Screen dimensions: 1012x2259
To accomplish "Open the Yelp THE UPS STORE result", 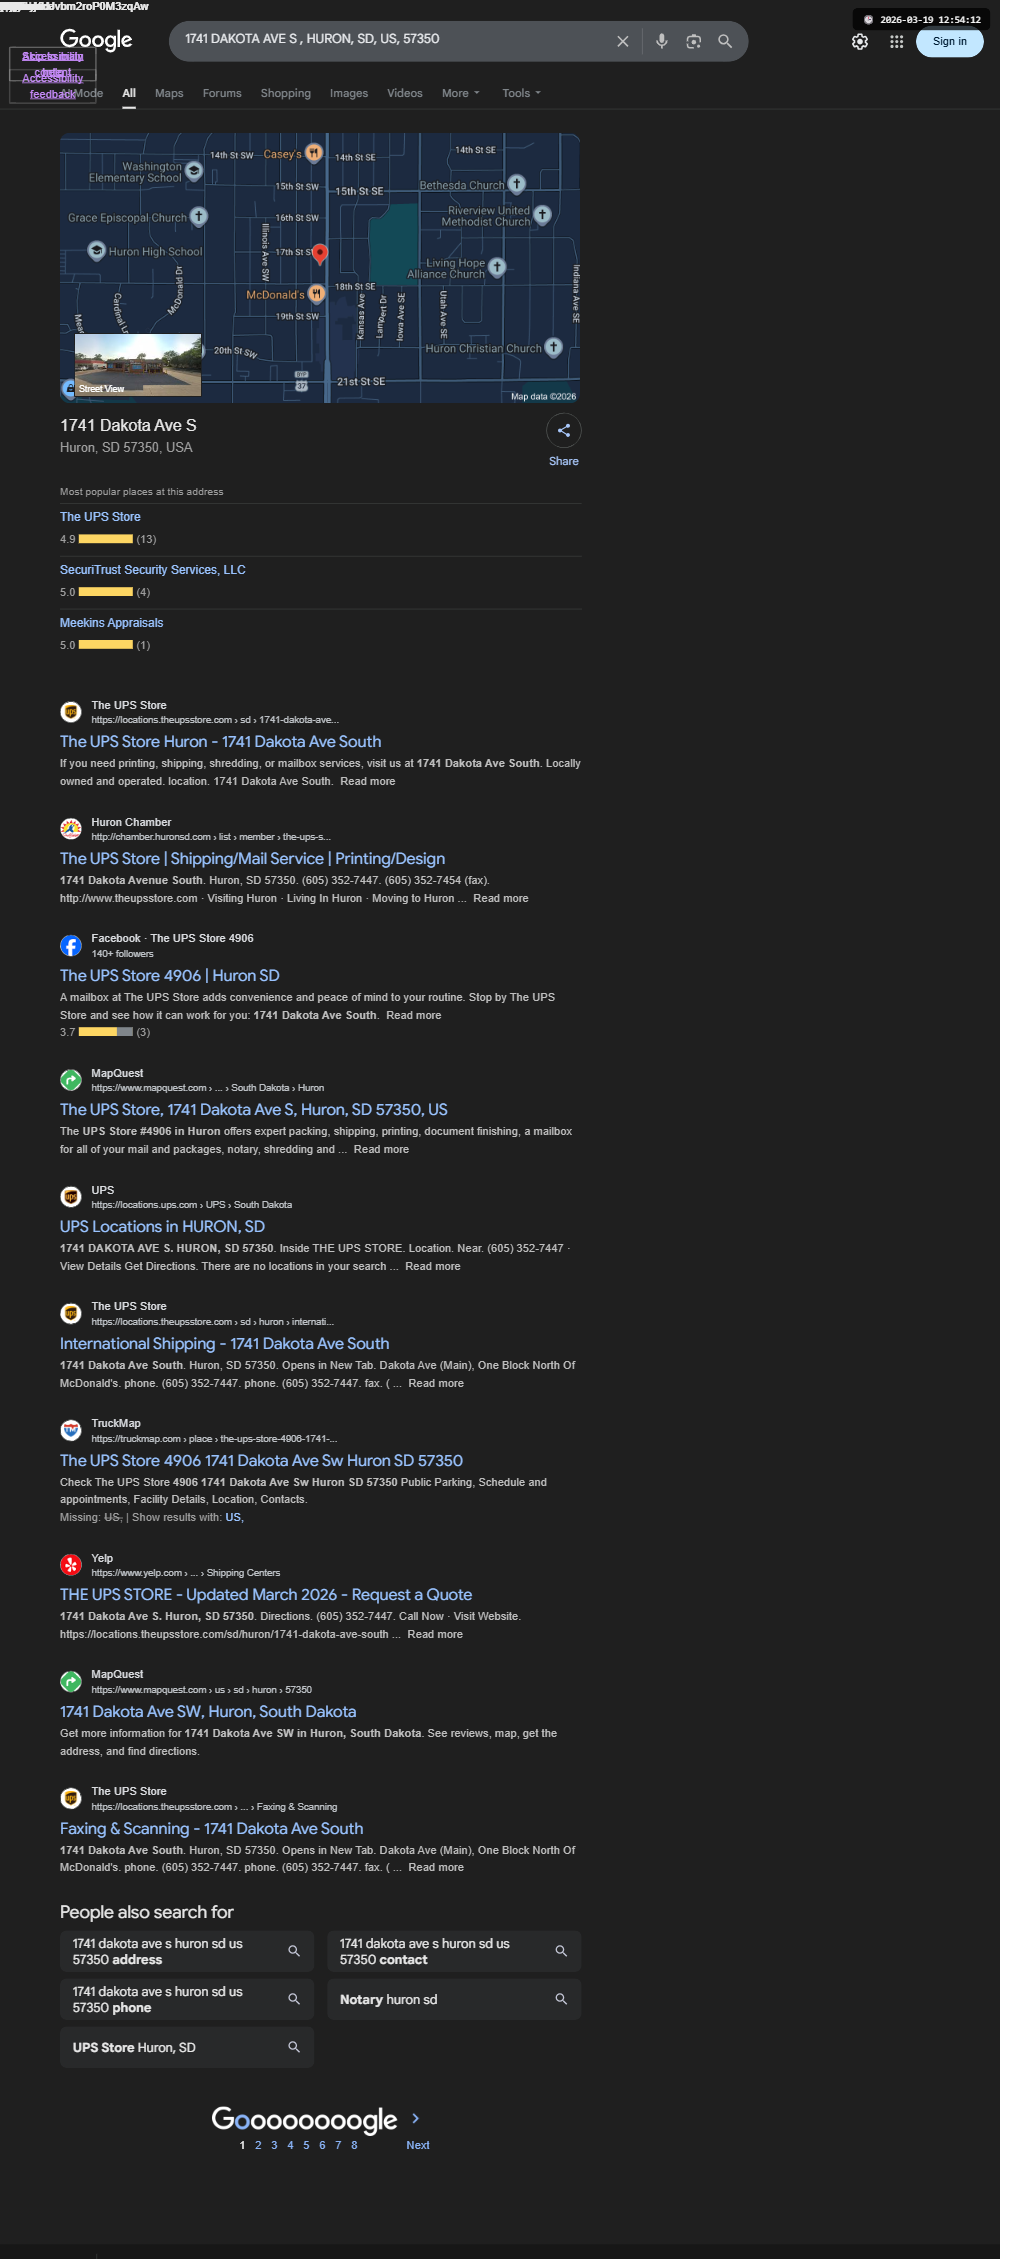I will (266, 1594).
